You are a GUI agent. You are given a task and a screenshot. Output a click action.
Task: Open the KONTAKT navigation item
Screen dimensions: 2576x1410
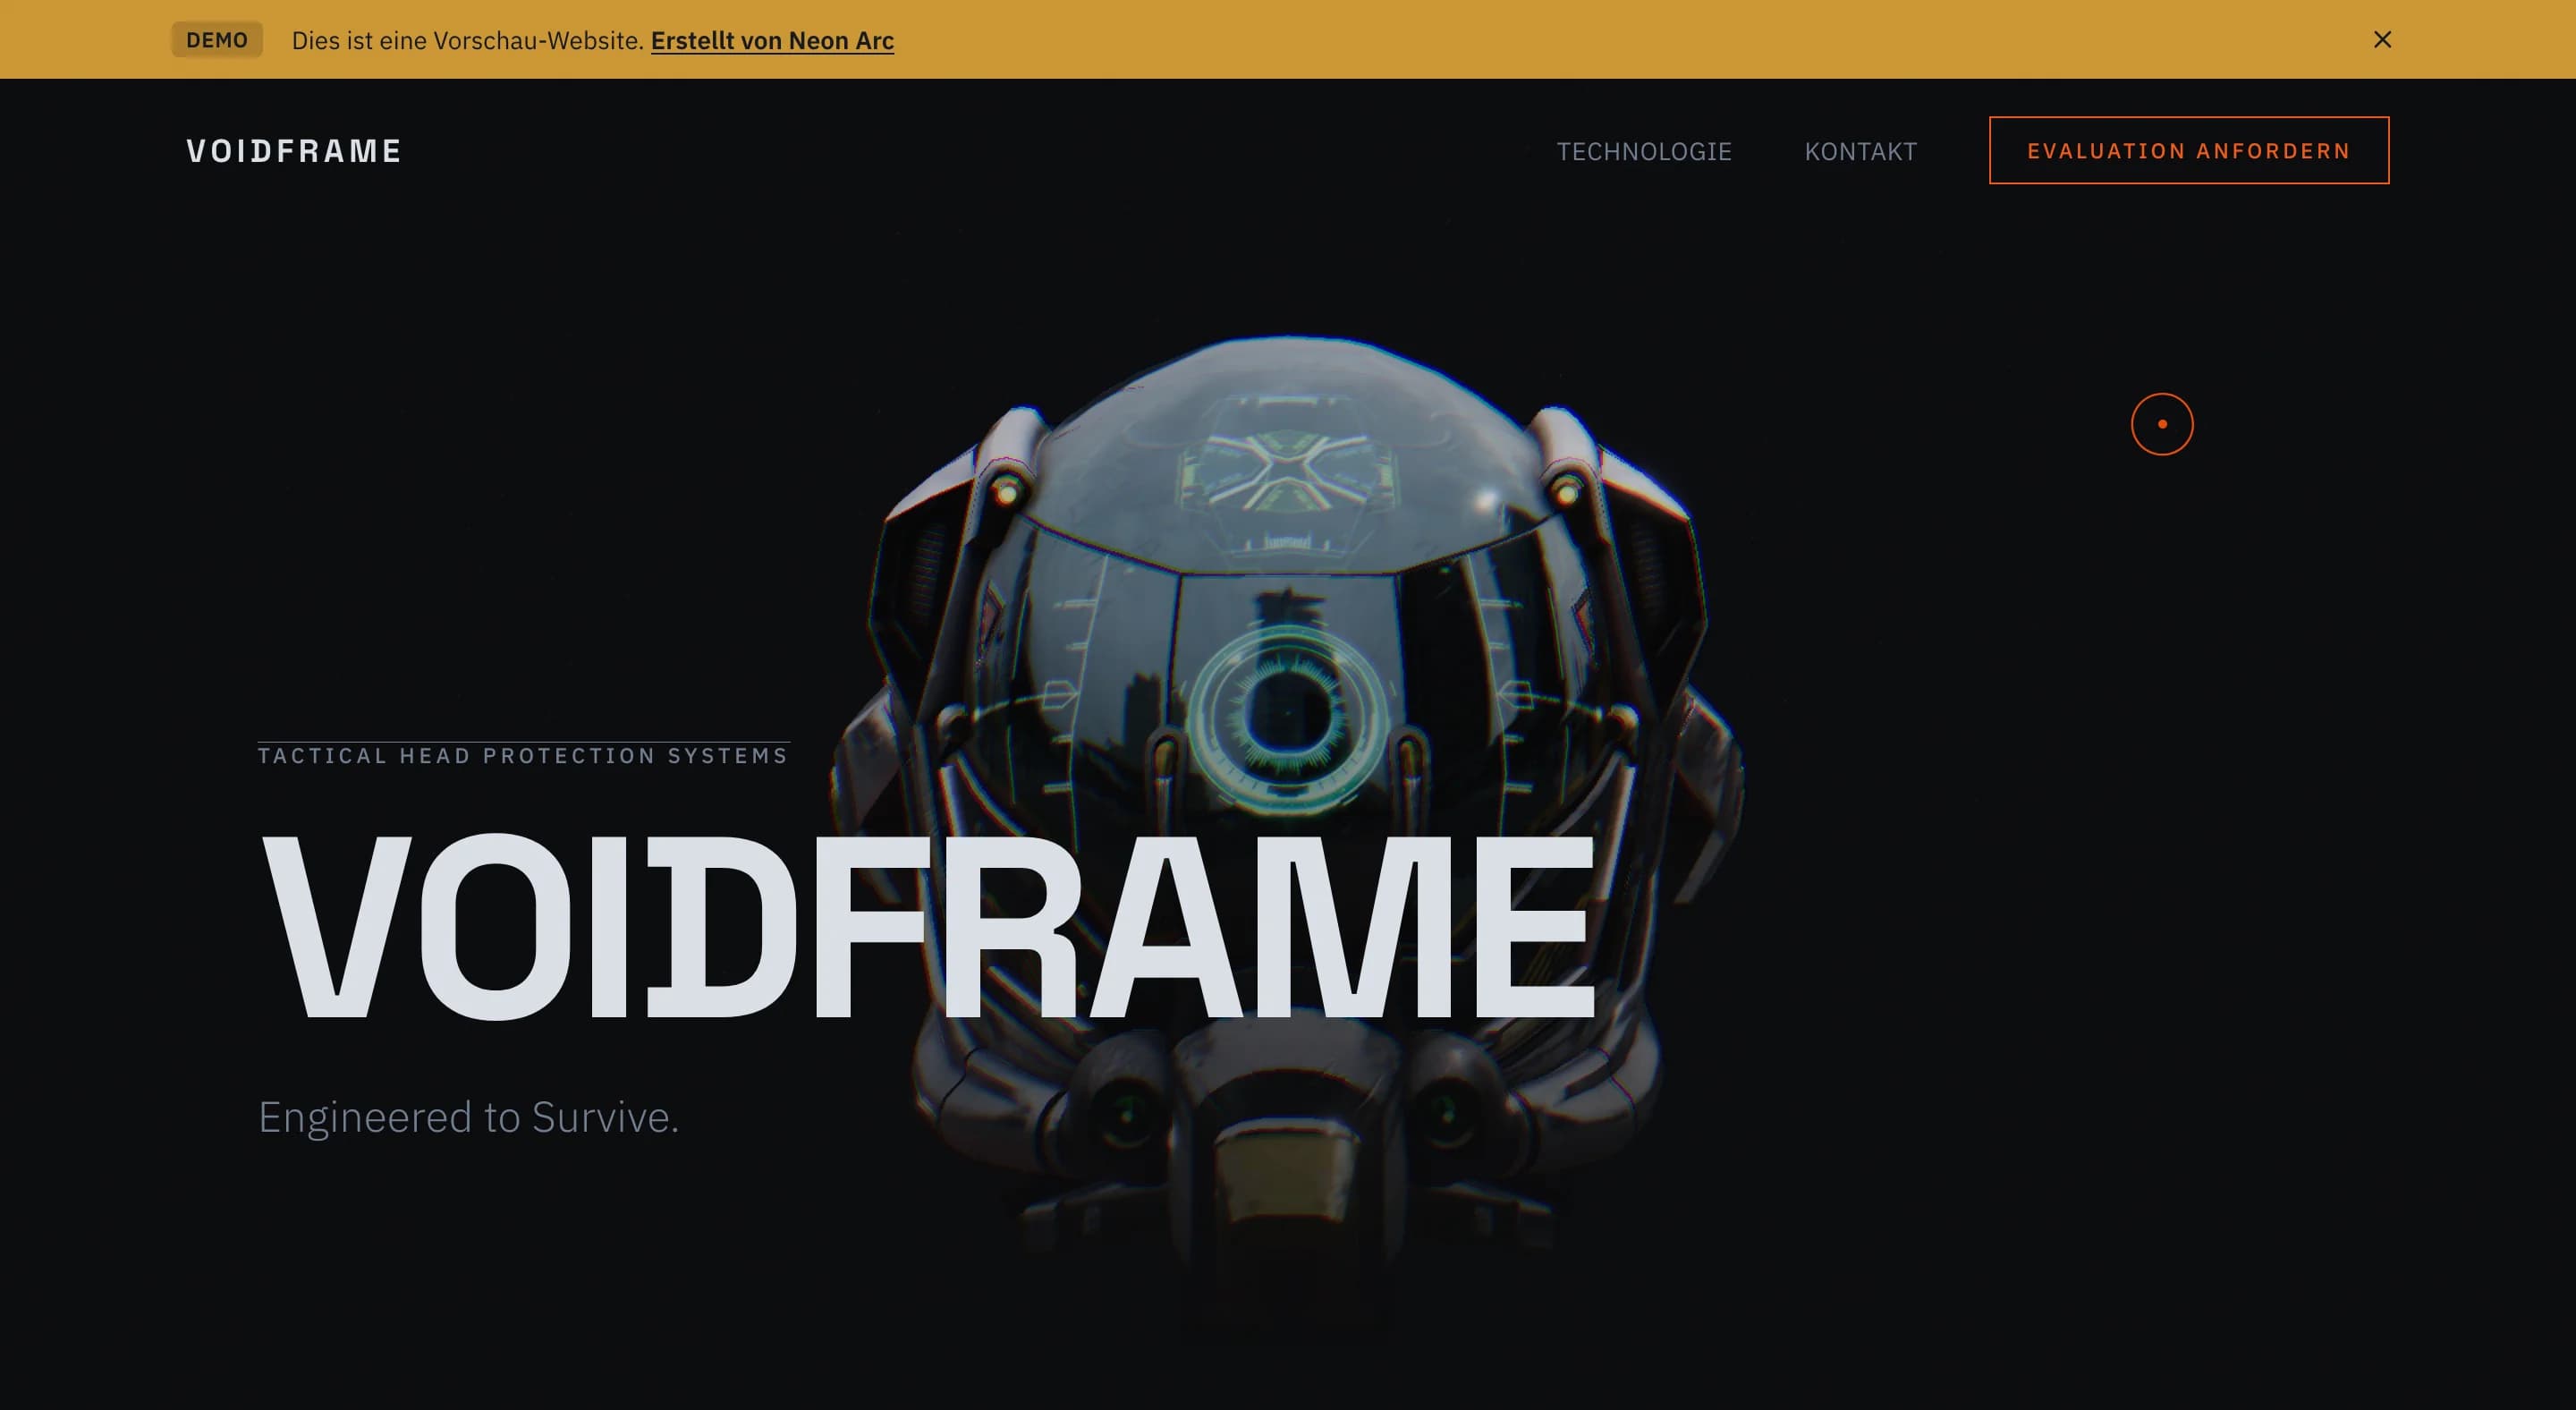(x=1860, y=151)
